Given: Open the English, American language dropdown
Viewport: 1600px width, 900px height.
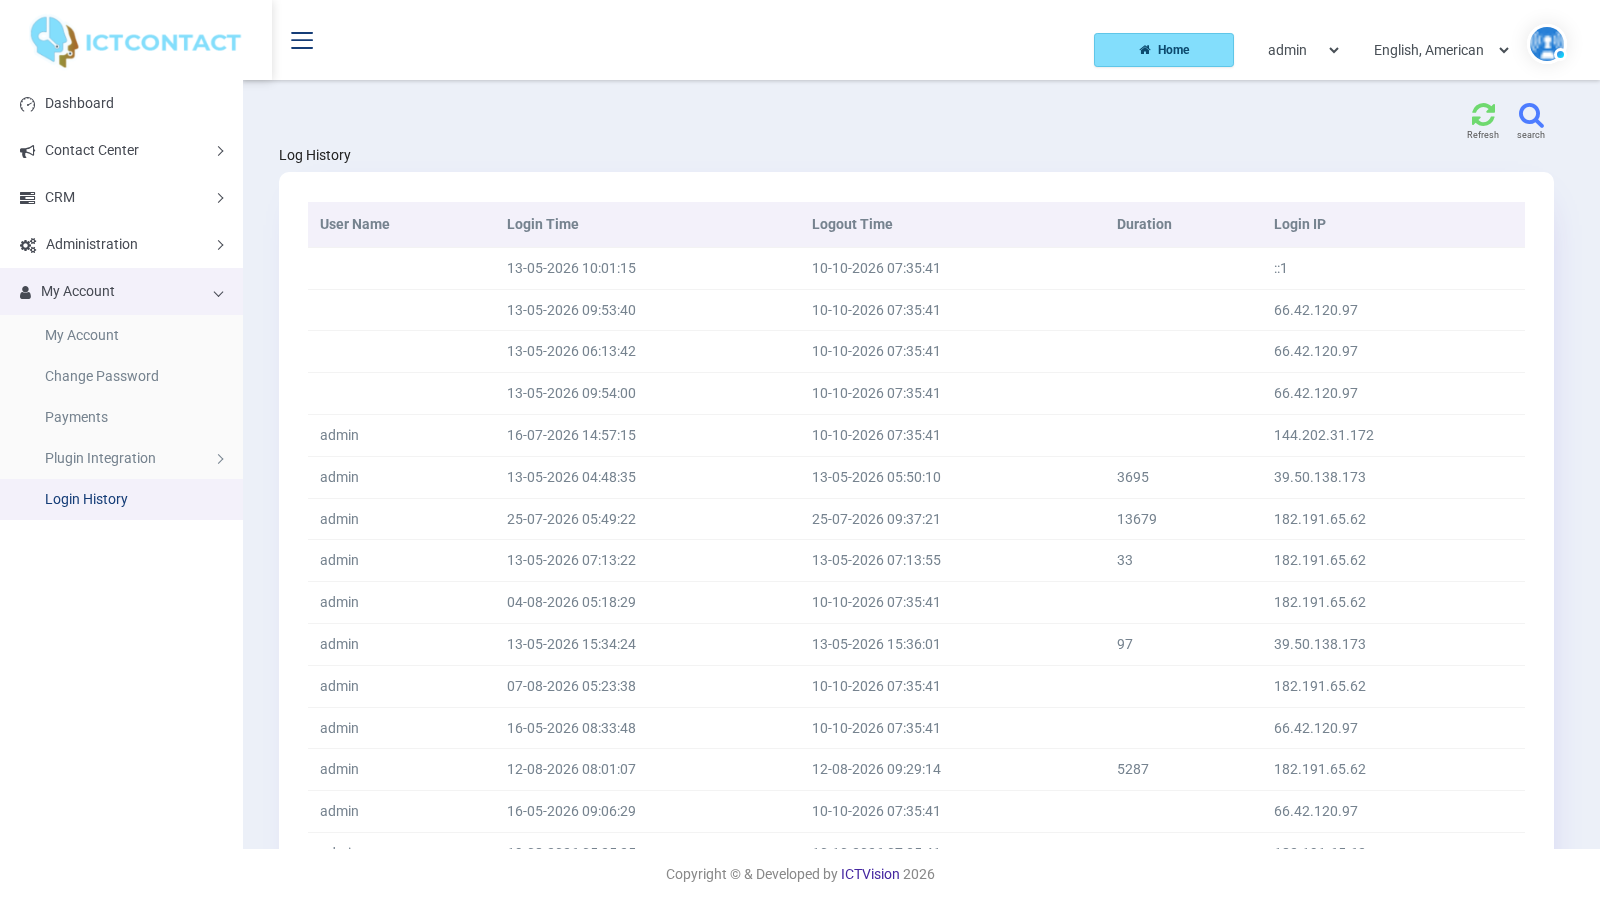Looking at the screenshot, I should point(1441,50).
